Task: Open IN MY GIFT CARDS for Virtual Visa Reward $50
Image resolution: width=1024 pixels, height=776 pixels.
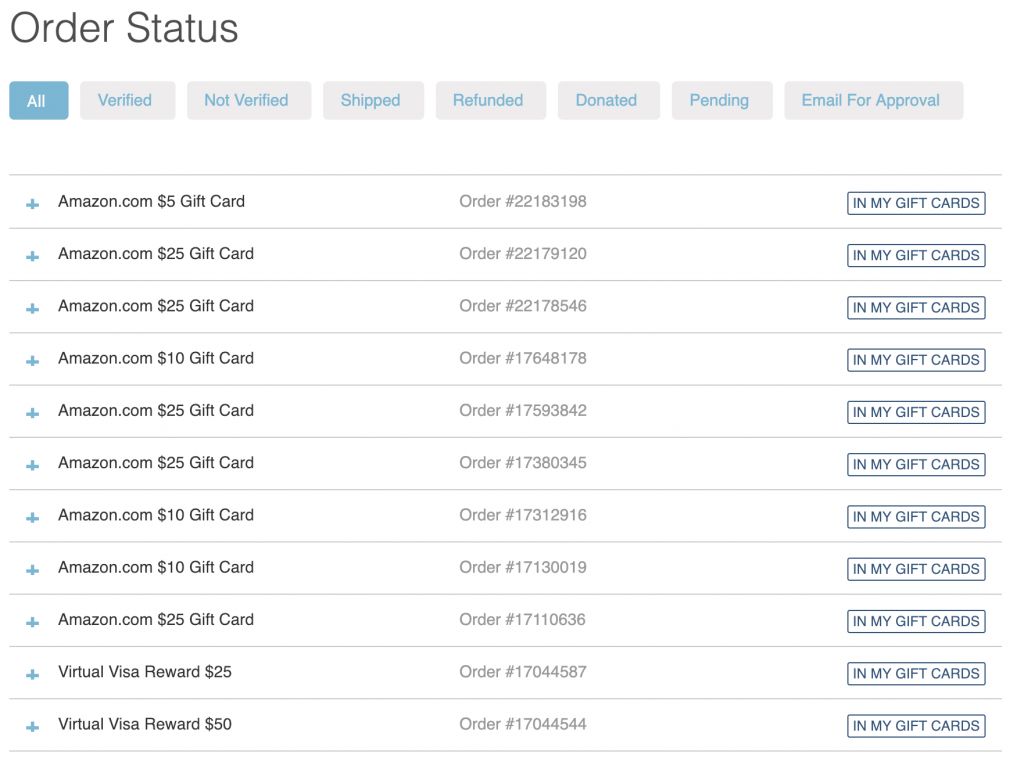Action: (x=915, y=725)
